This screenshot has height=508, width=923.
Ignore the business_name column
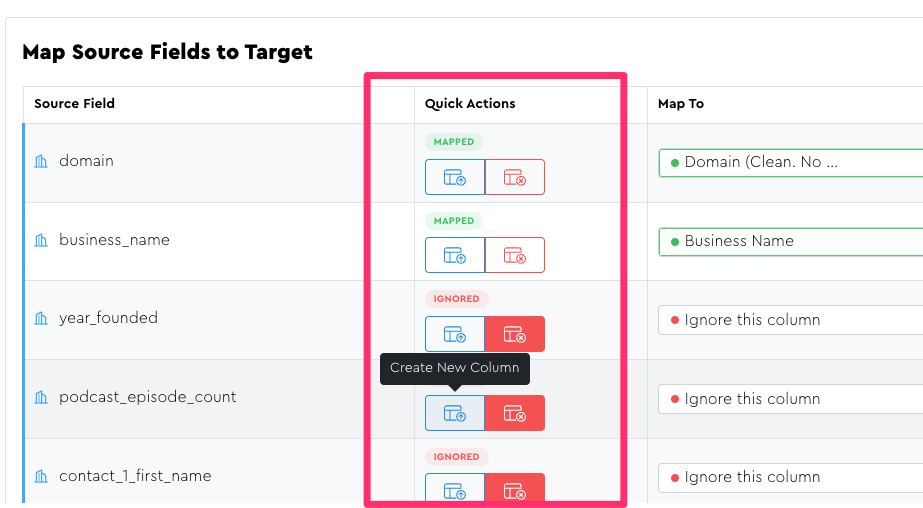click(x=515, y=255)
